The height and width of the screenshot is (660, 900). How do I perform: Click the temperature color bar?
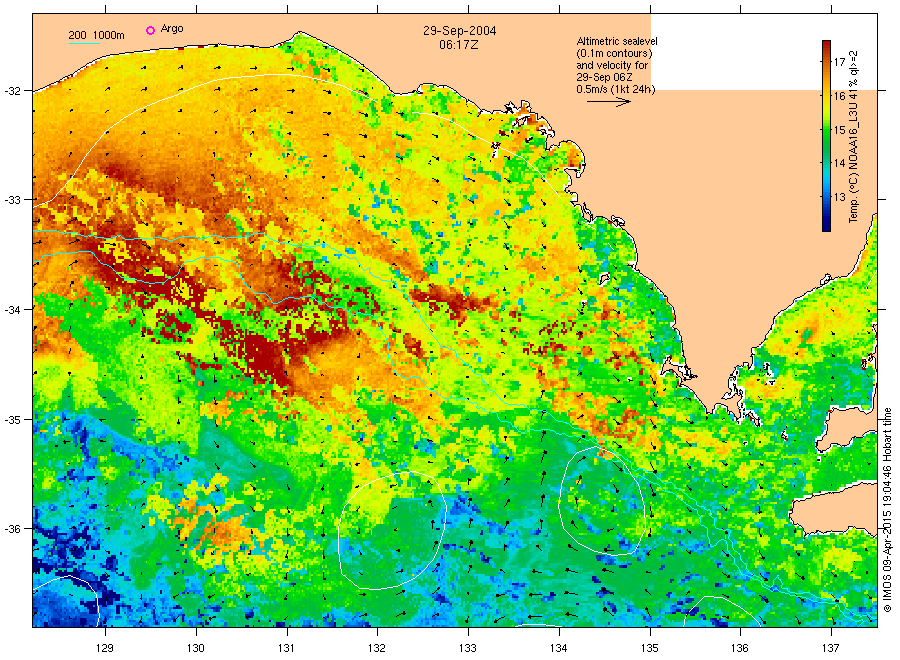point(826,136)
